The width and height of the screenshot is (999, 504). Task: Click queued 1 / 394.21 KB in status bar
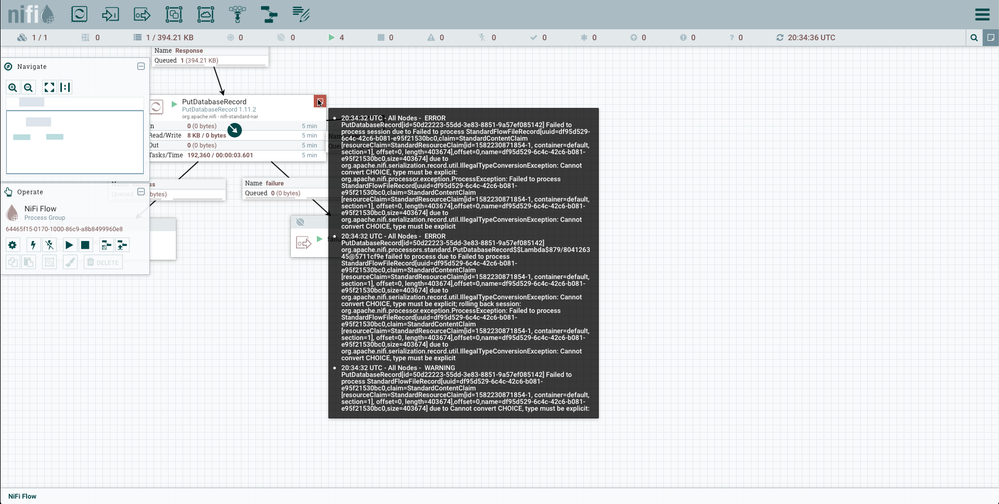pos(163,38)
